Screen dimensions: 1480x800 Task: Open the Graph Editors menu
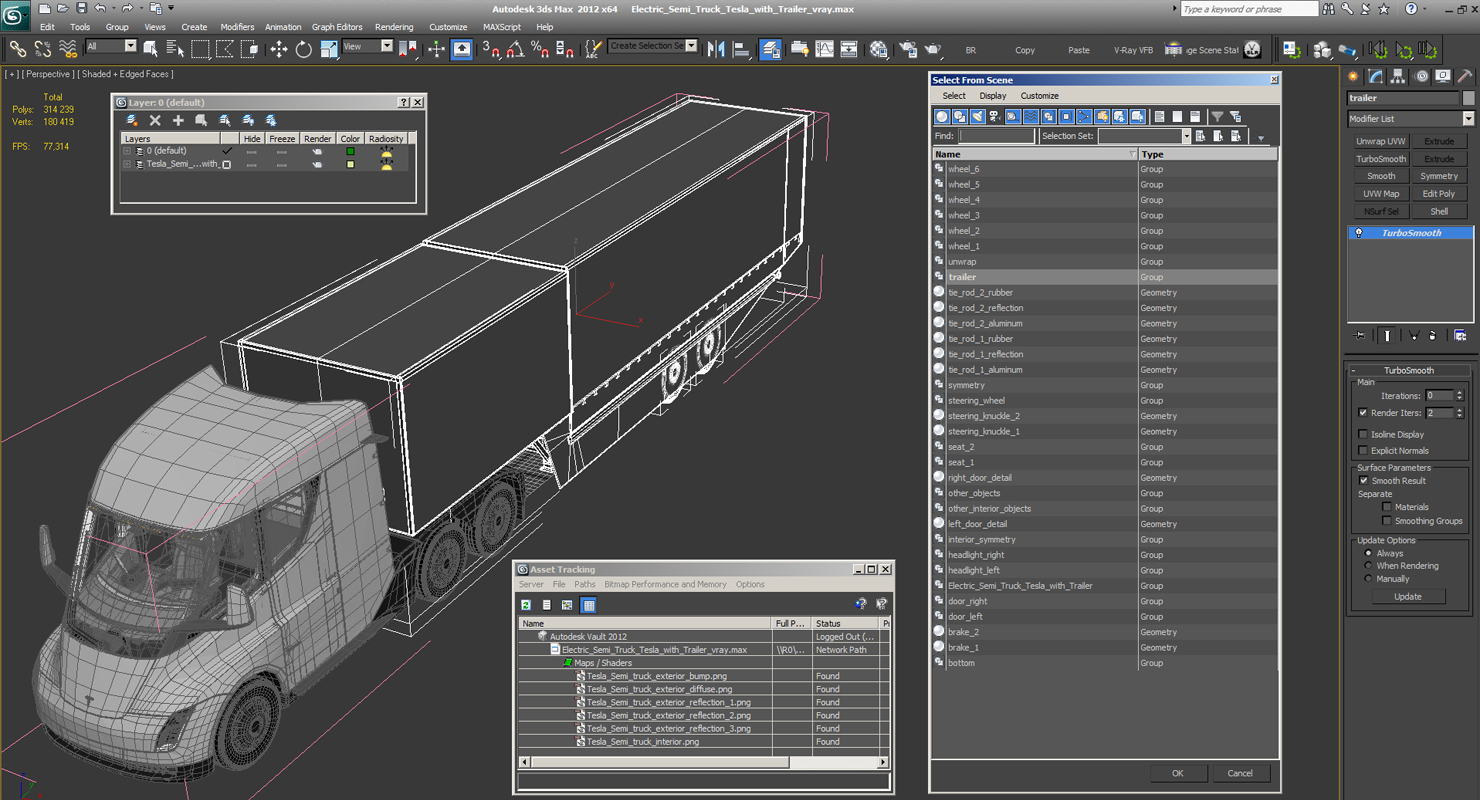tap(337, 27)
